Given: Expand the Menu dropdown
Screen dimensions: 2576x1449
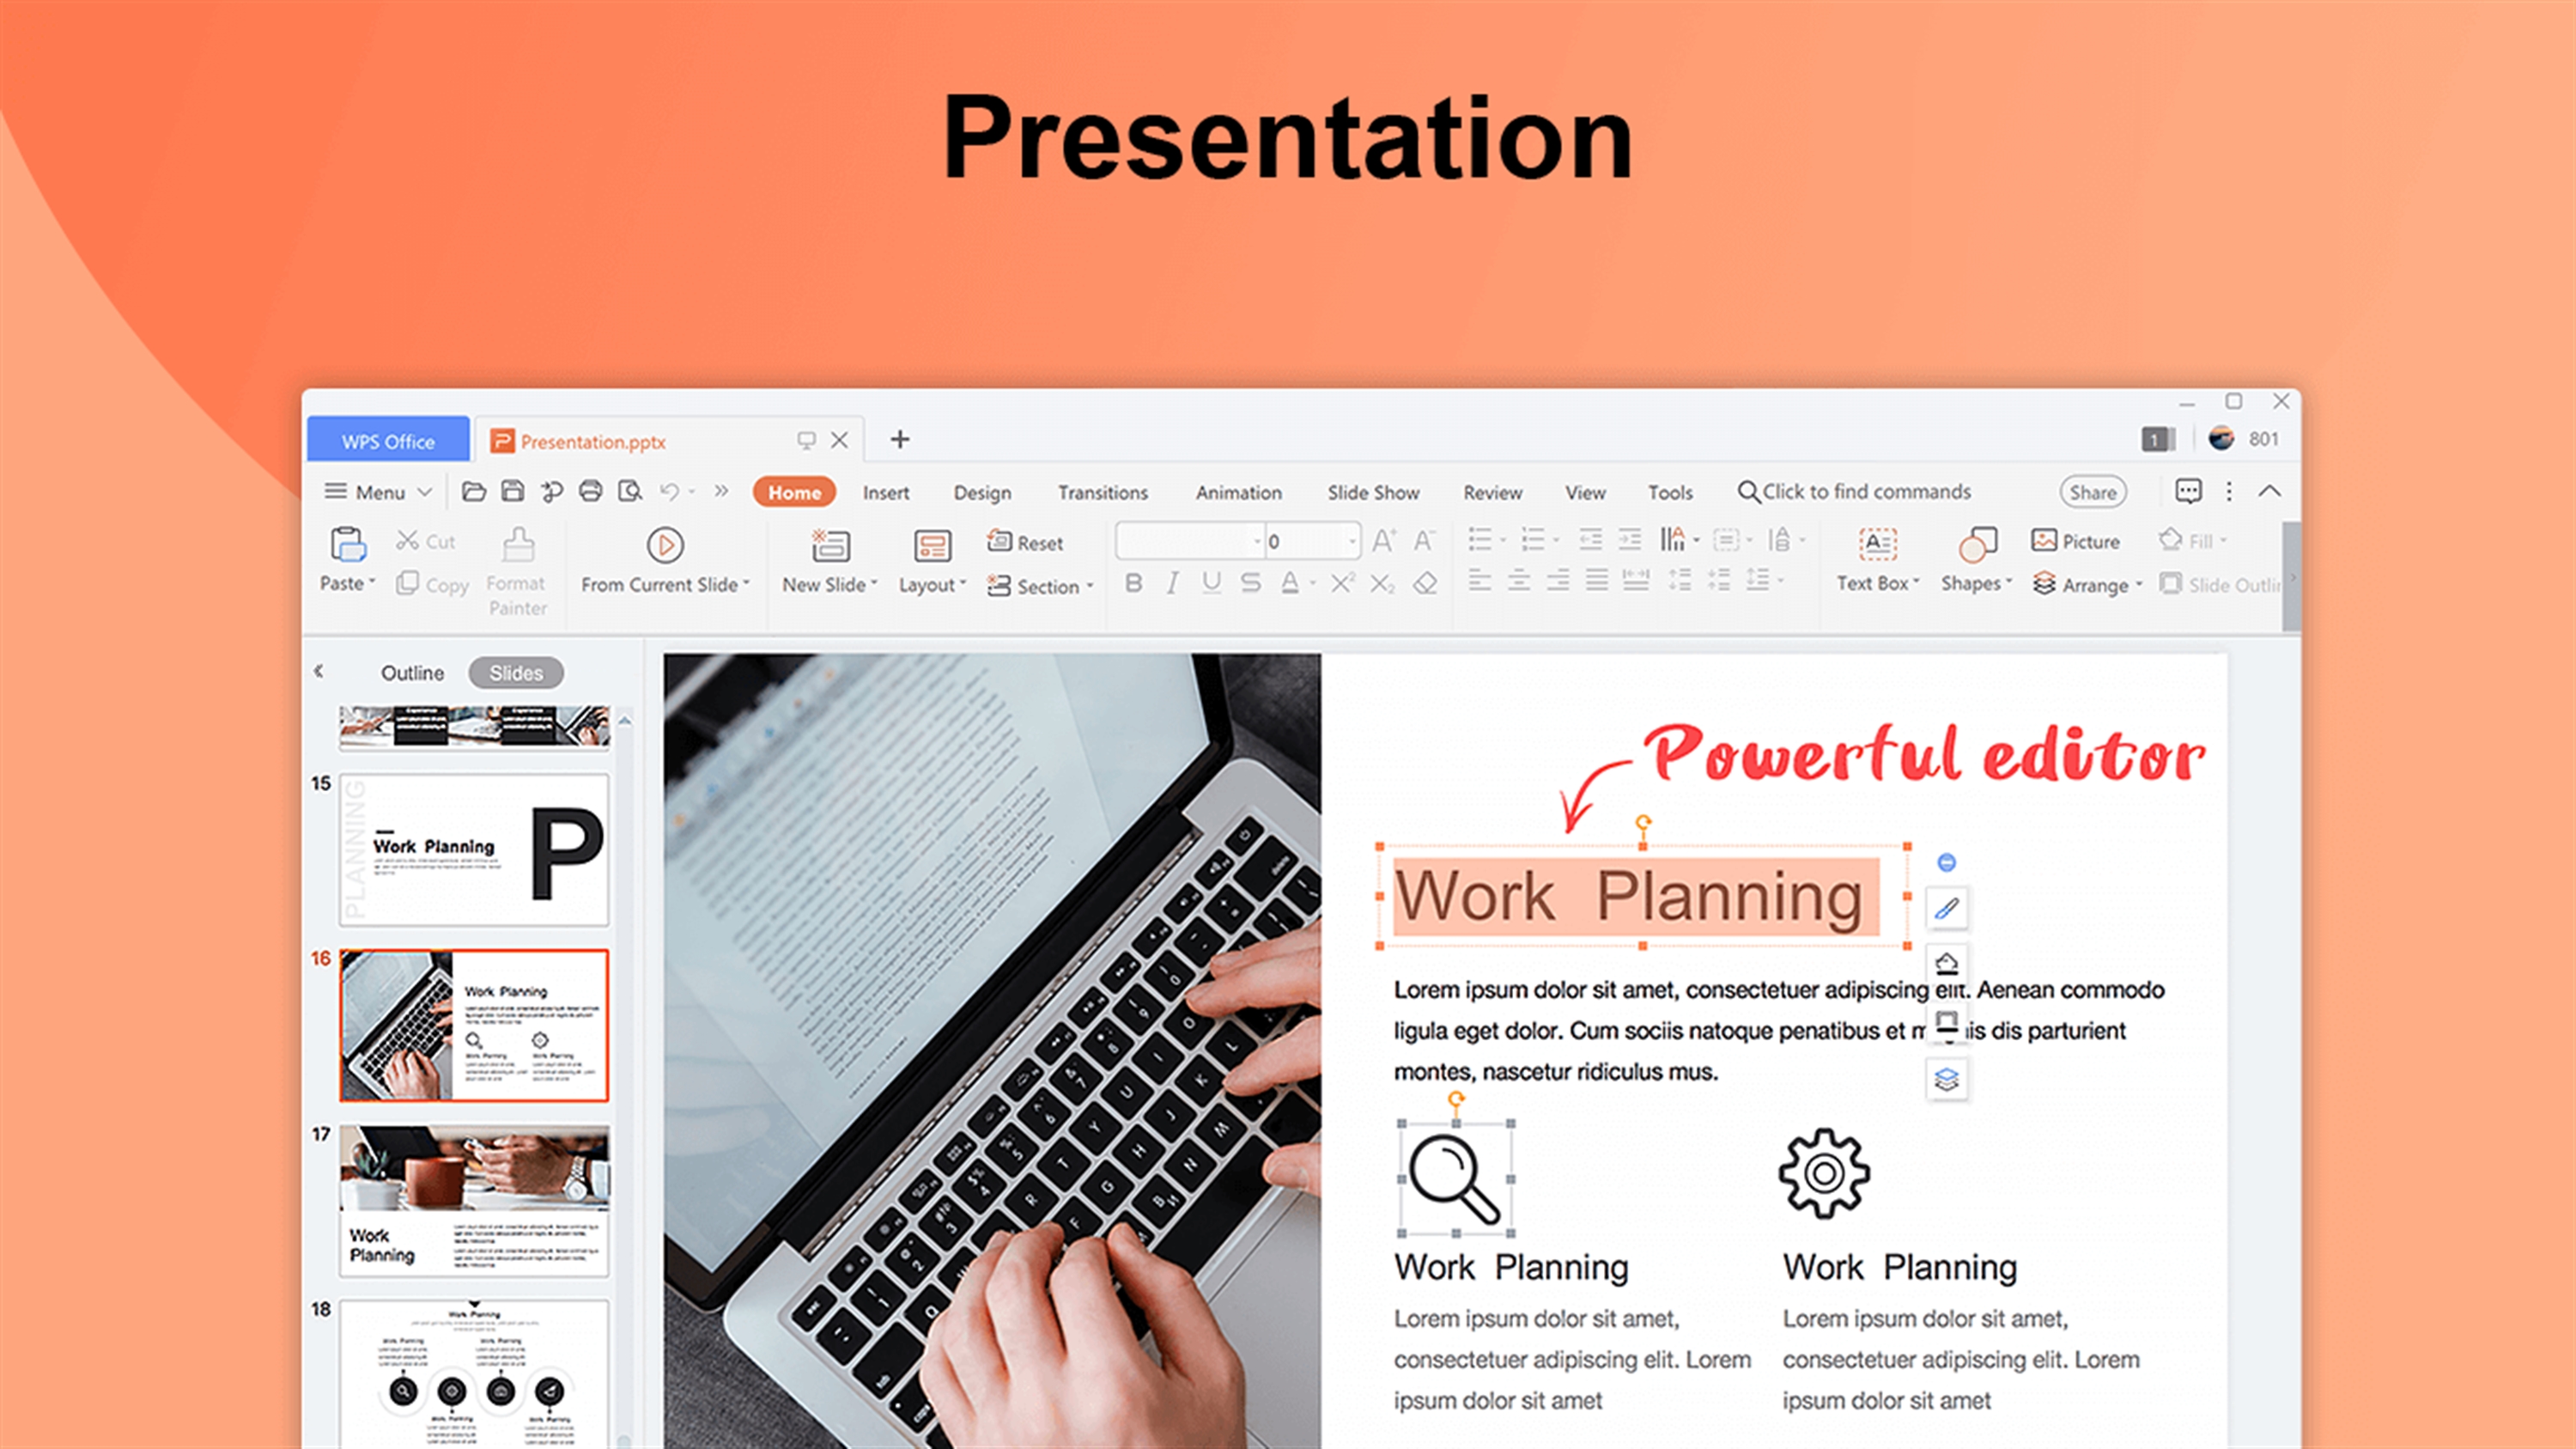Looking at the screenshot, I should point(378,492).
